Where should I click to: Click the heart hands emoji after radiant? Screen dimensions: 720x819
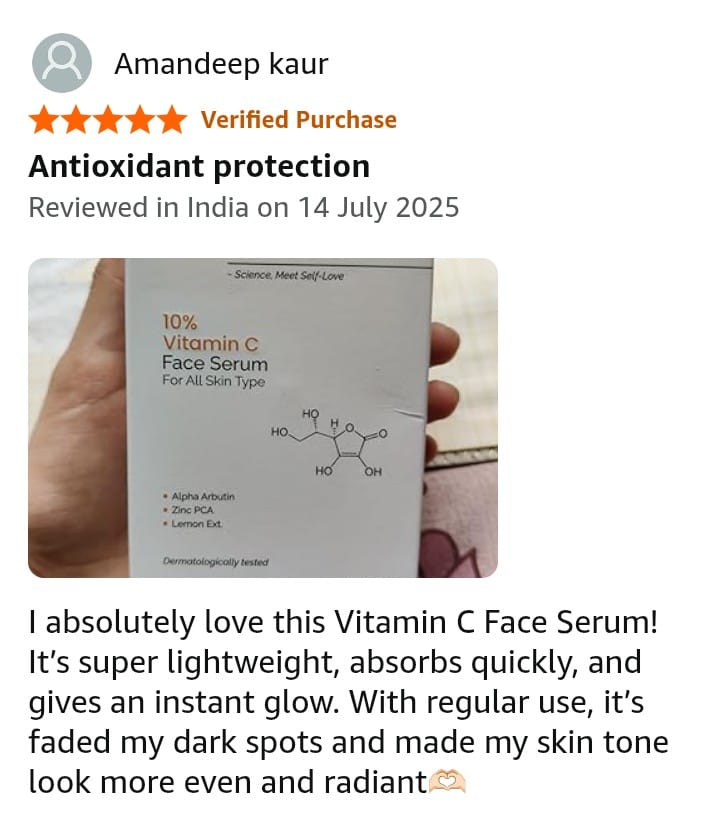pyautogui.click(x=447, y=782)
